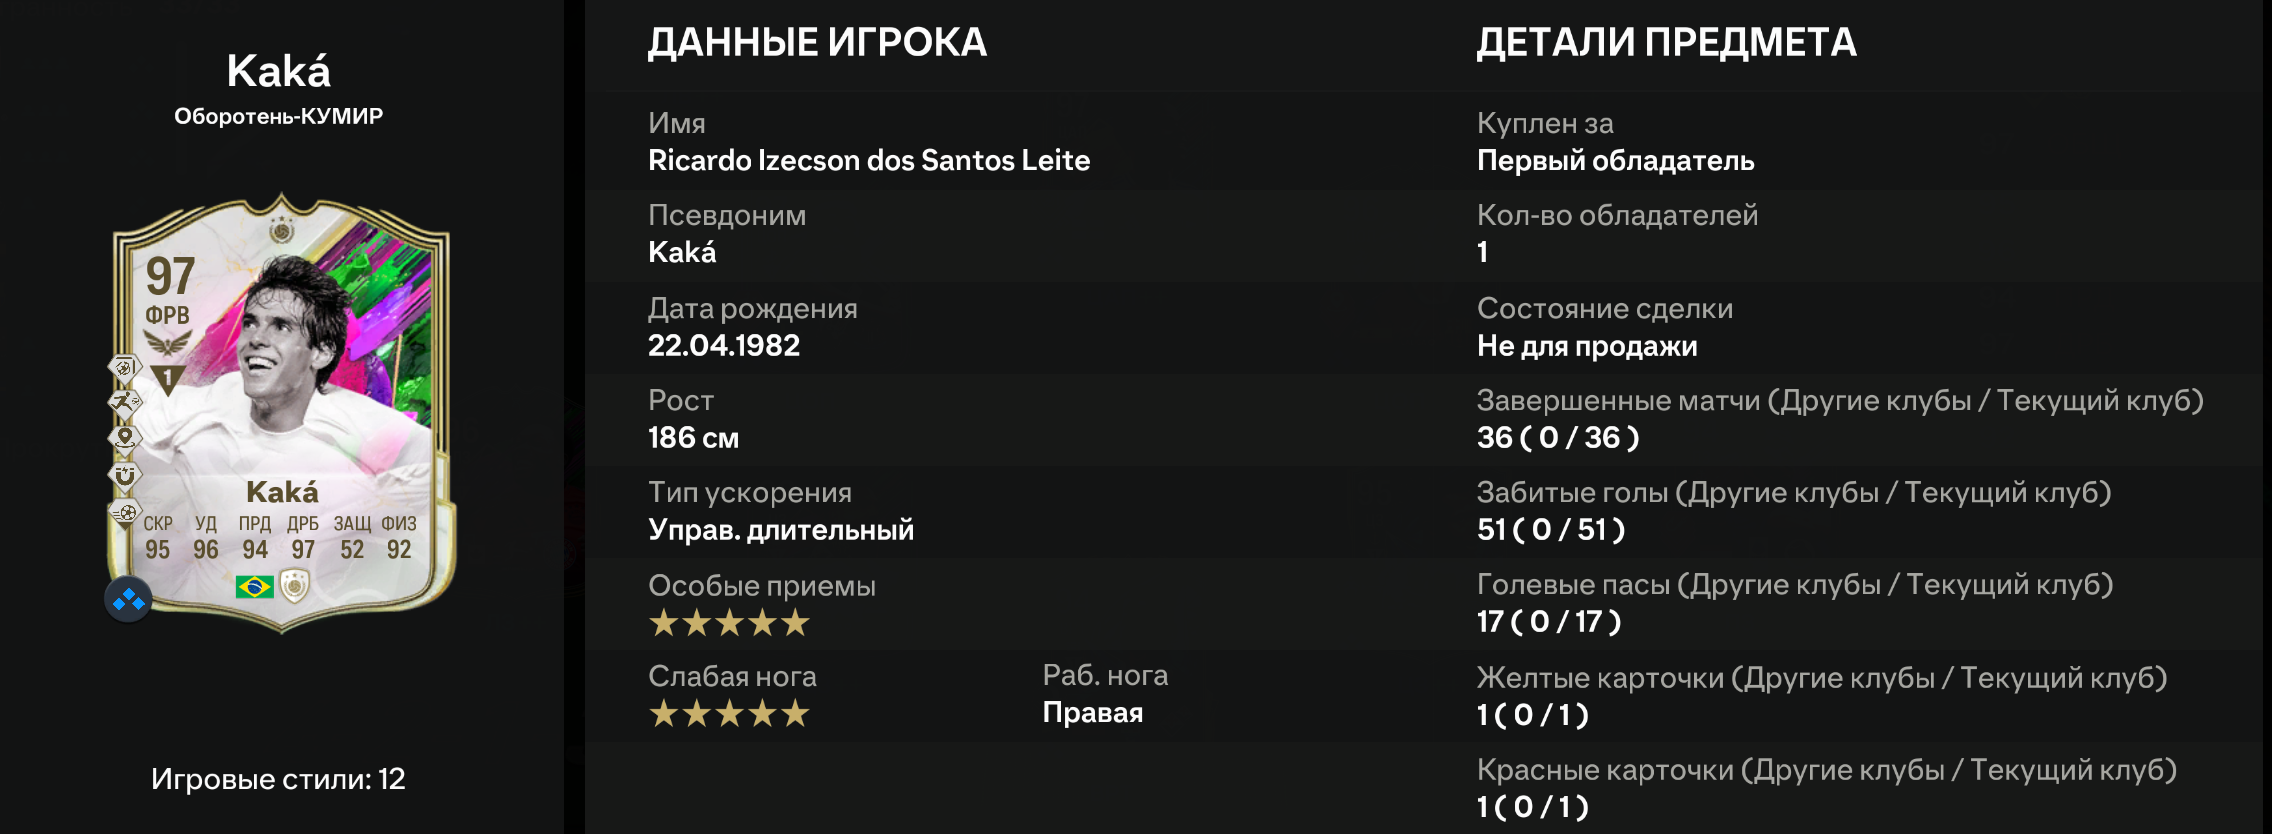Select the running player playstyle icon
The width and height of the screenshot is (2272, 834).
tap(125, 402)
